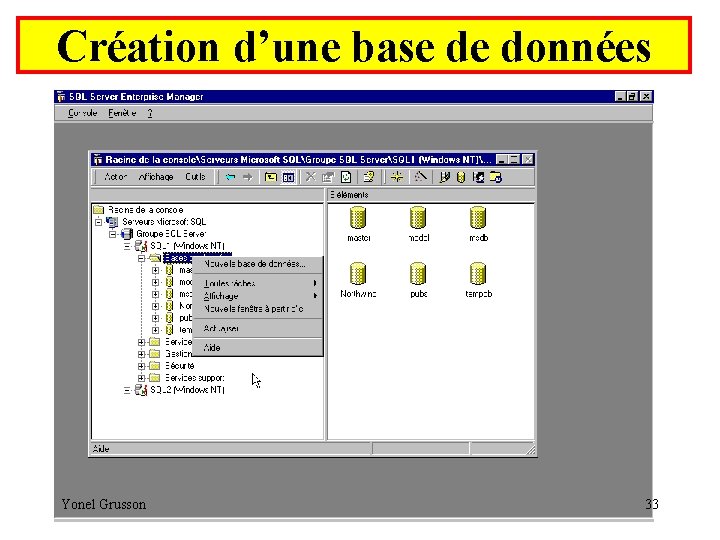Choose Actualiser in context menu
This screenshot has width=720, height=540.
click(258, 329)
